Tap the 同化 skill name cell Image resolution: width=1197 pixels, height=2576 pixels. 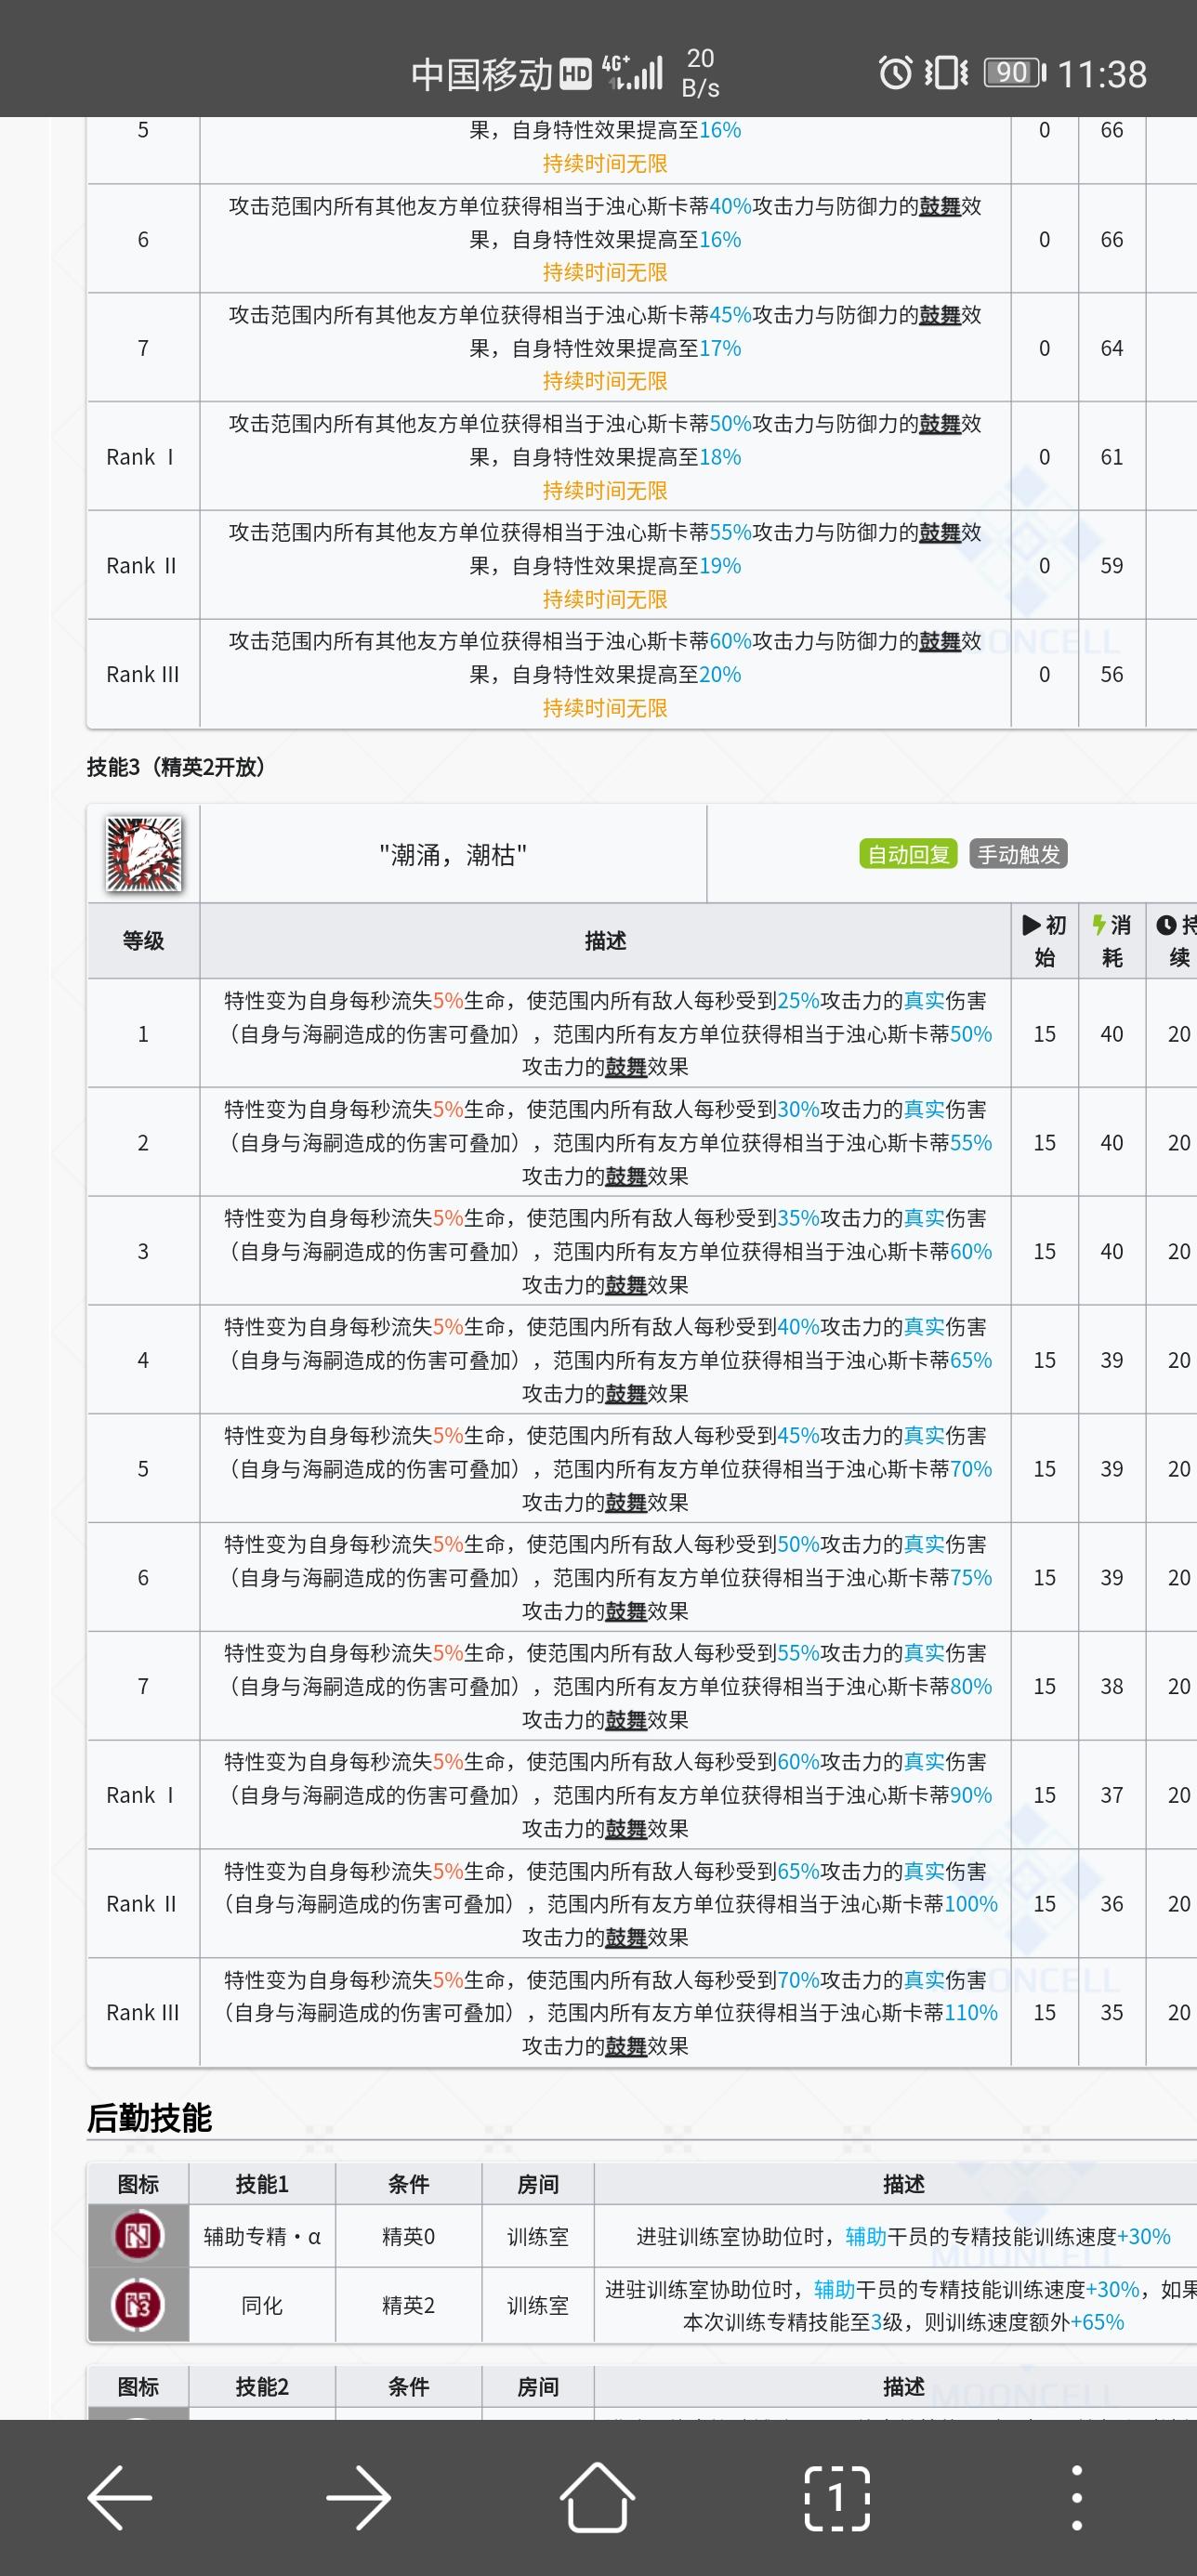click(x=262, y=2305)
